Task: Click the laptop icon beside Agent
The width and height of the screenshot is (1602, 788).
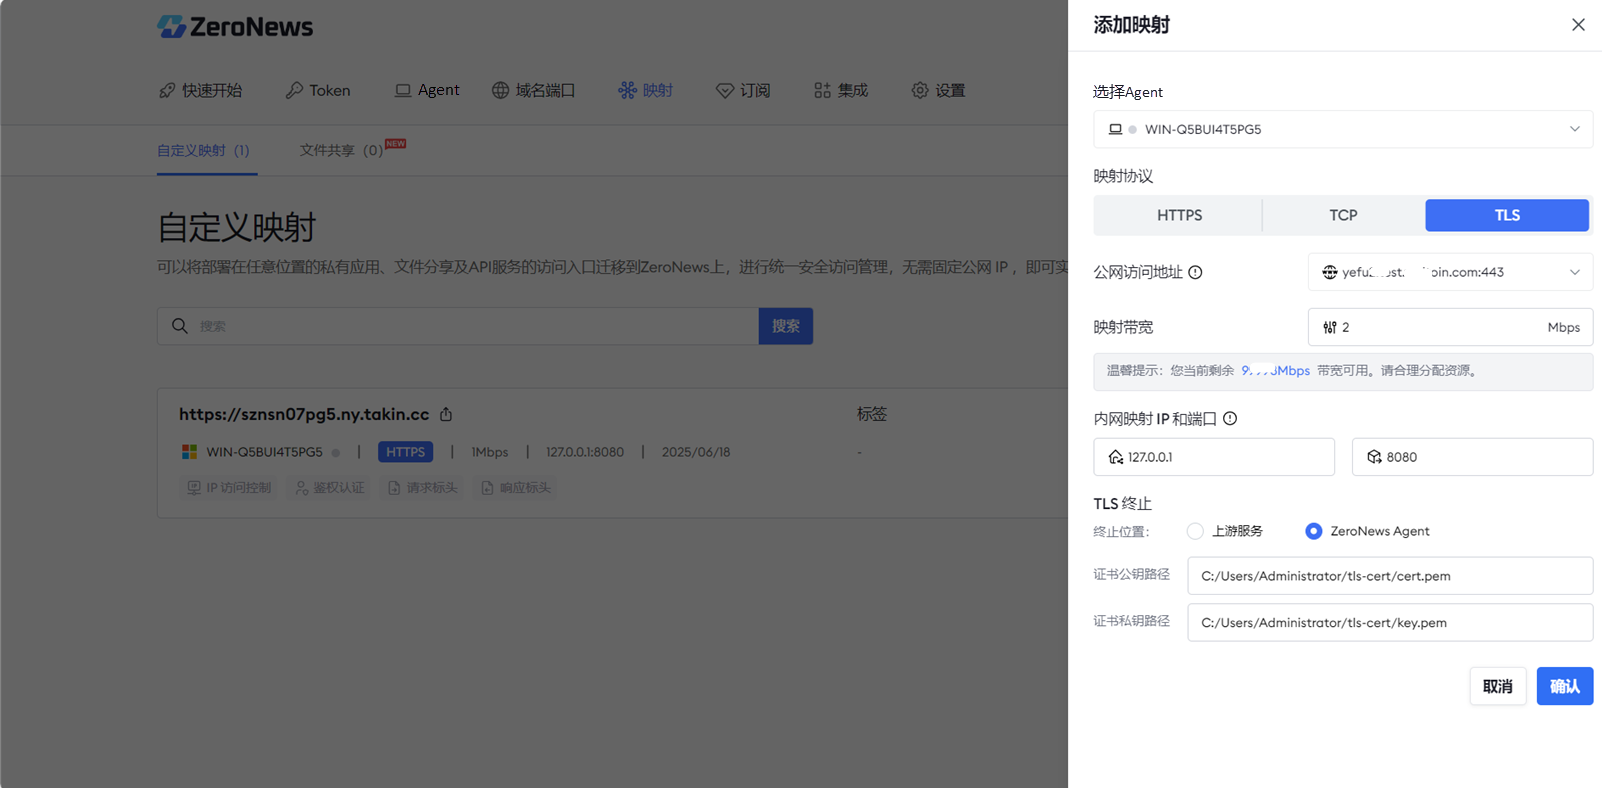Action: pos(403,90)
